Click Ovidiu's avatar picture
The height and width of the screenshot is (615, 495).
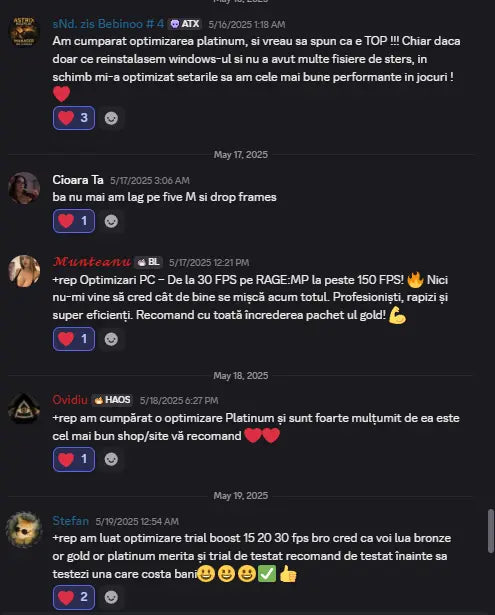[24, 409]
